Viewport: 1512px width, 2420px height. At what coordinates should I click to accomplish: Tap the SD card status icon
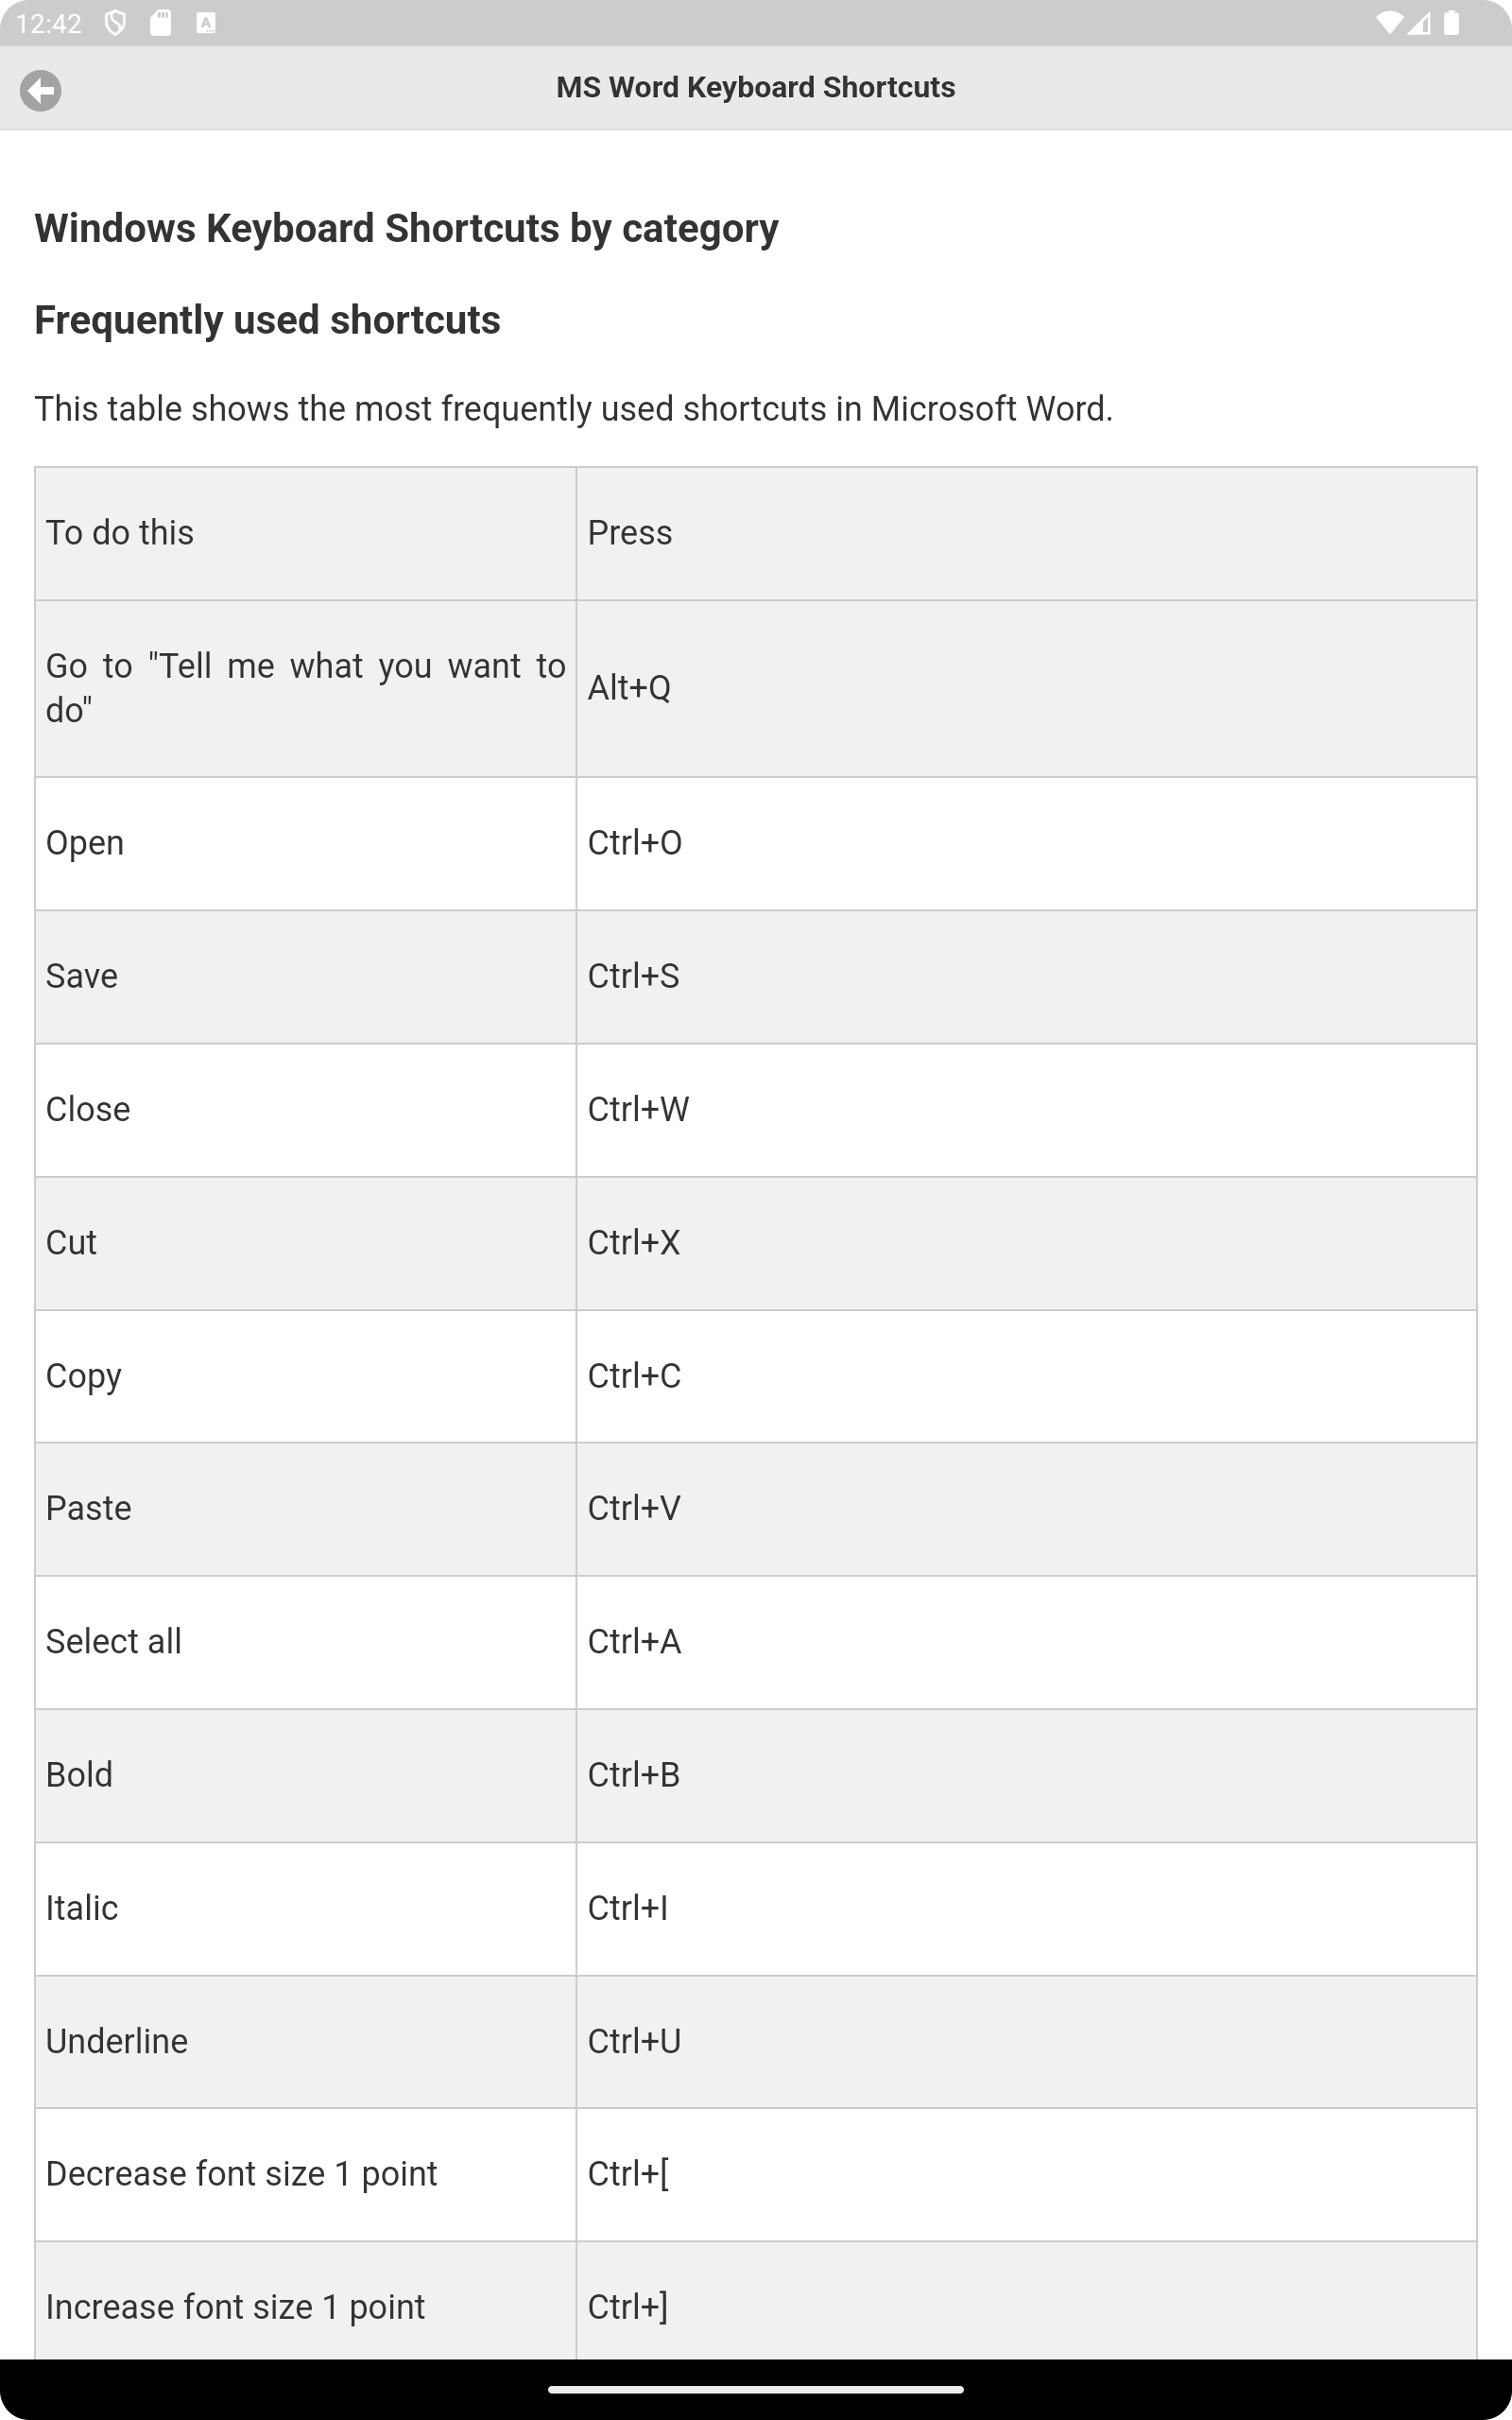pyautogui.click(x=161, y=23)
